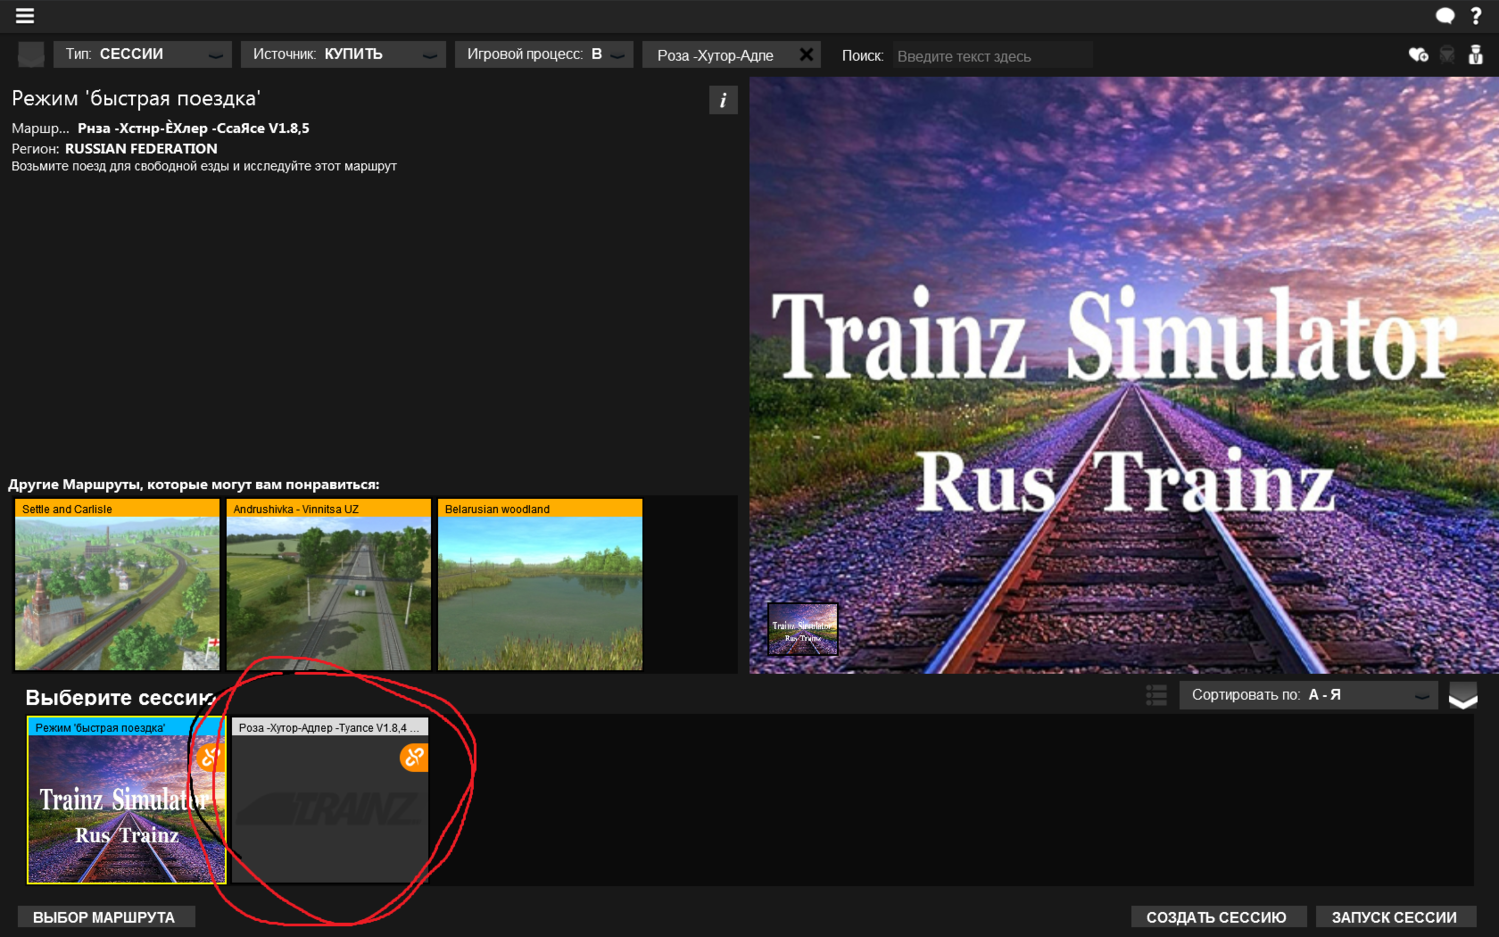Focus the Поиск search text field
This screenshot has width=1499, height=937.
coord(992,56)
